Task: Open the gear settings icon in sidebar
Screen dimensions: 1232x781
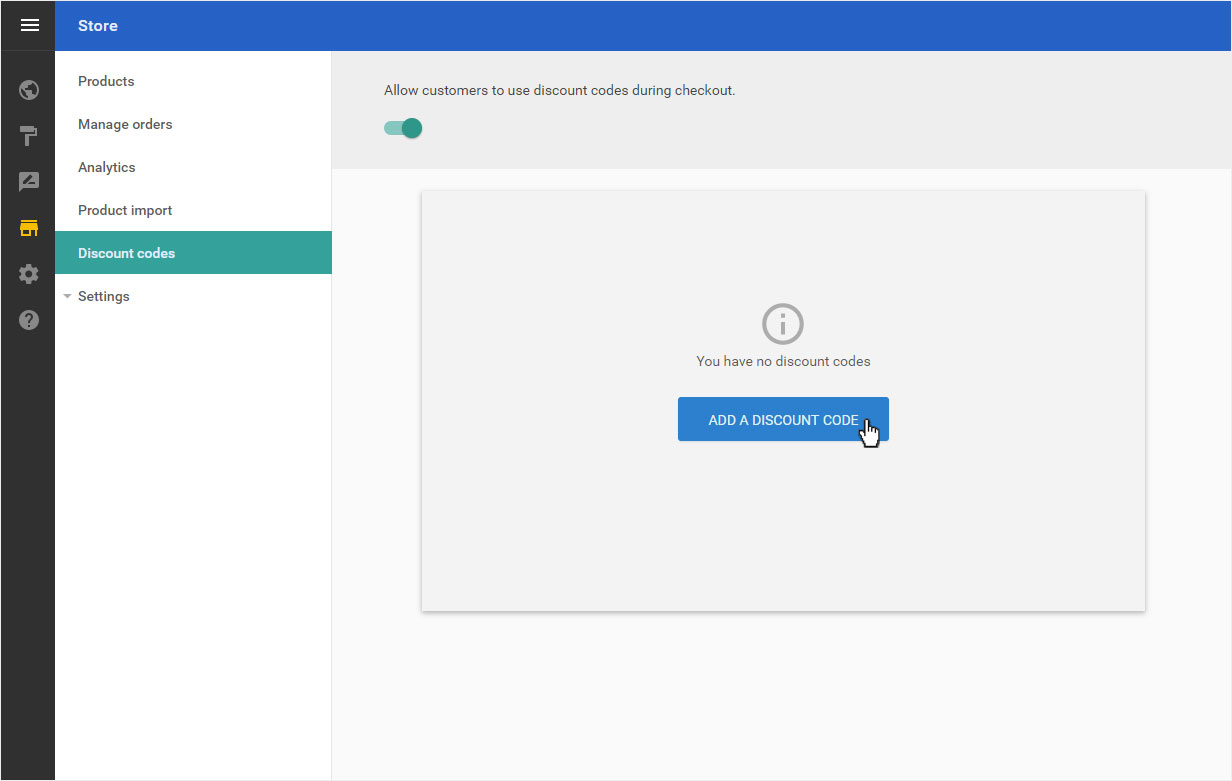Action: pyautogui.click(x=29, y=274)
